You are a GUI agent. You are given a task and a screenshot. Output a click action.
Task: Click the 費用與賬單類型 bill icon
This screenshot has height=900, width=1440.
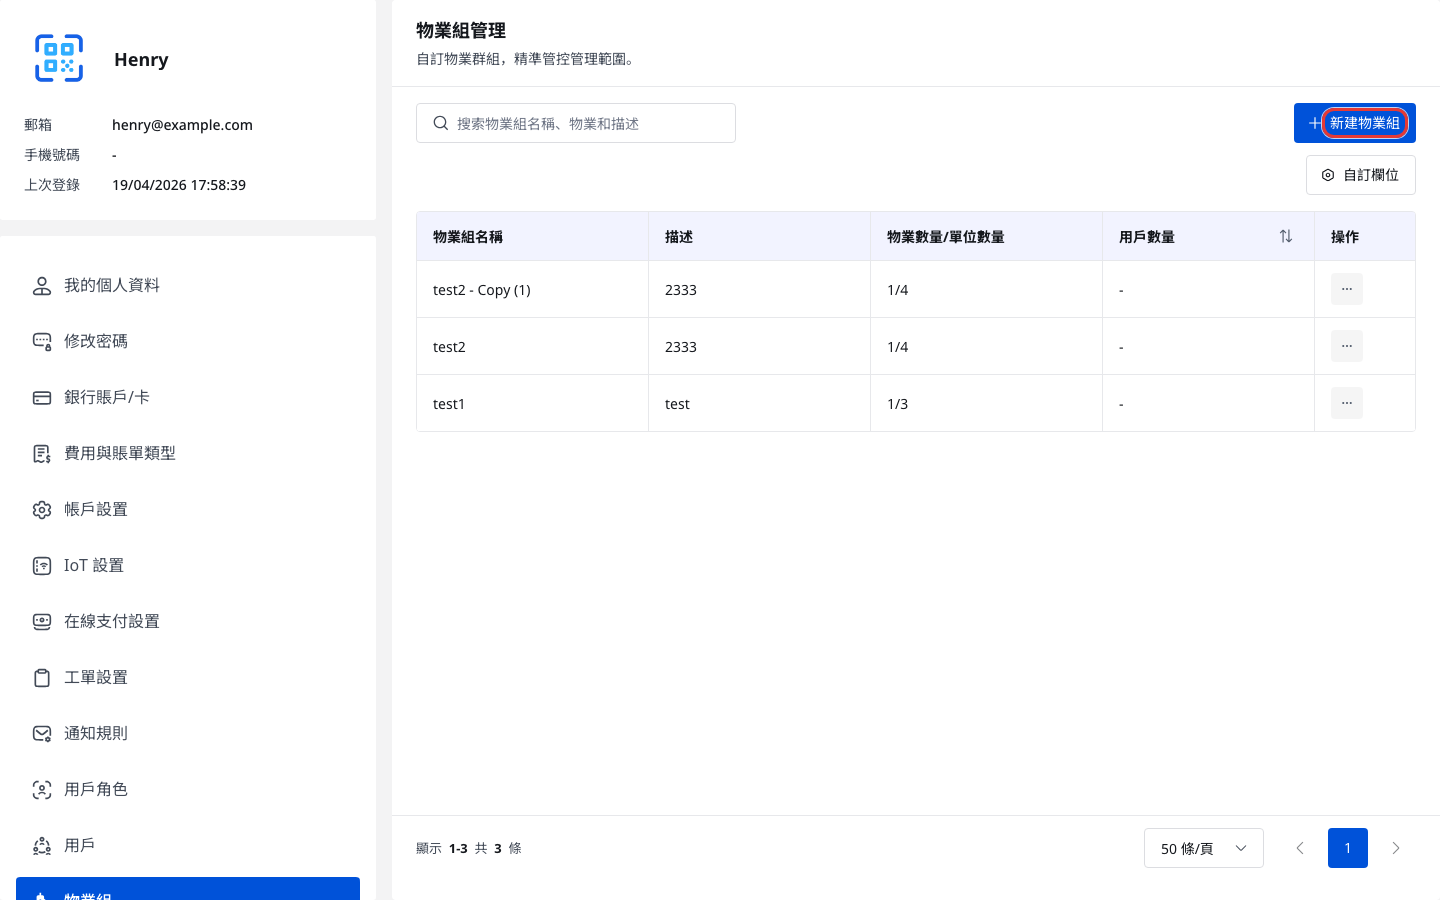42,454
